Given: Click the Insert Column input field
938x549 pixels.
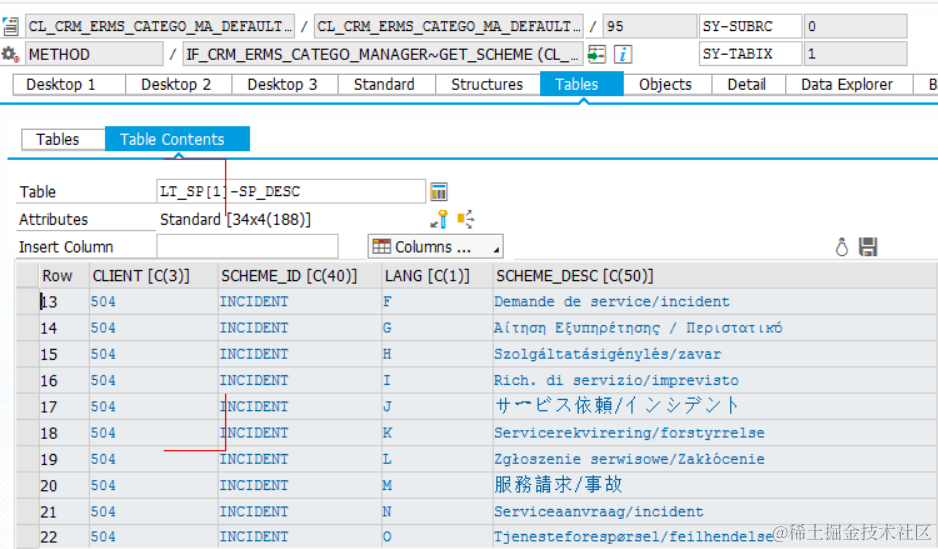Looking at the screenshot, I should point(247,246).
